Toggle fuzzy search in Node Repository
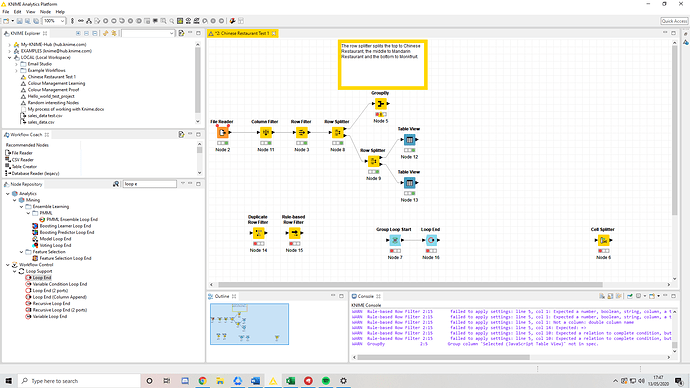 tap(116, 184)
